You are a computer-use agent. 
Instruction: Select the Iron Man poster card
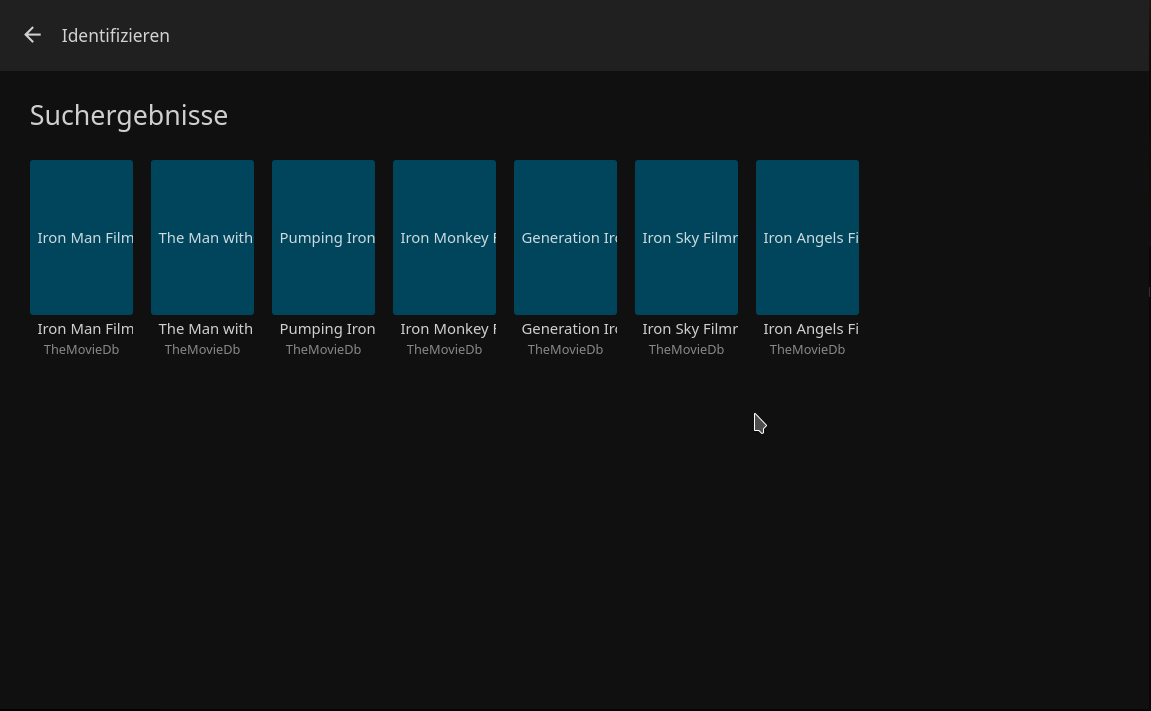(x=81, y=237)
